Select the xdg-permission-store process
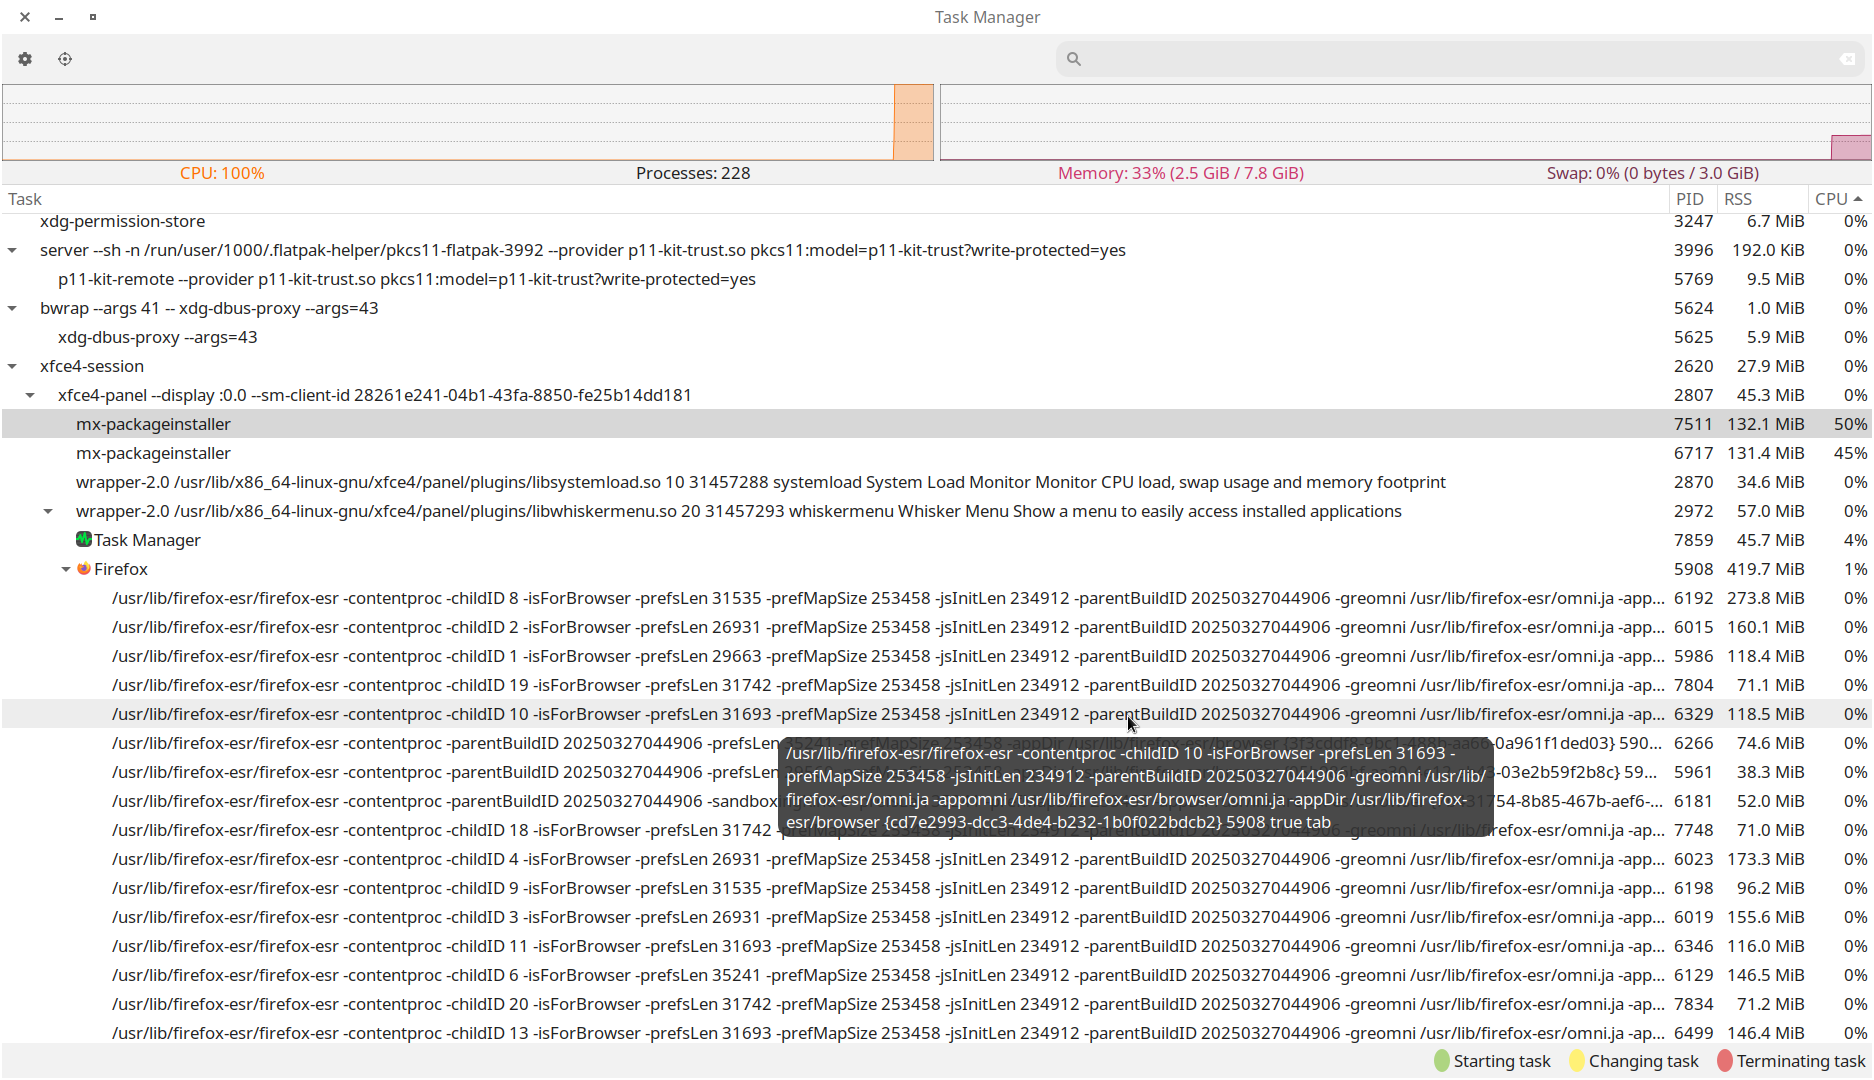1874x1080 pixels. (x=936, y=221)
